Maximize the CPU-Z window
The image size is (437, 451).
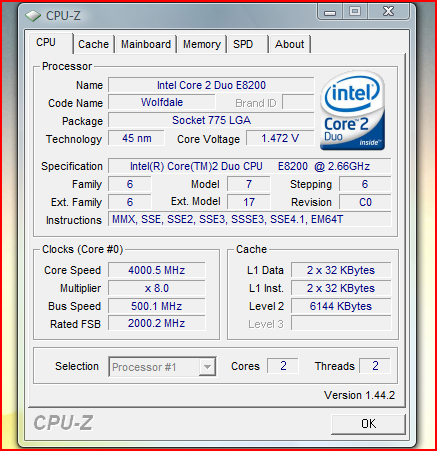click(355, 12)
